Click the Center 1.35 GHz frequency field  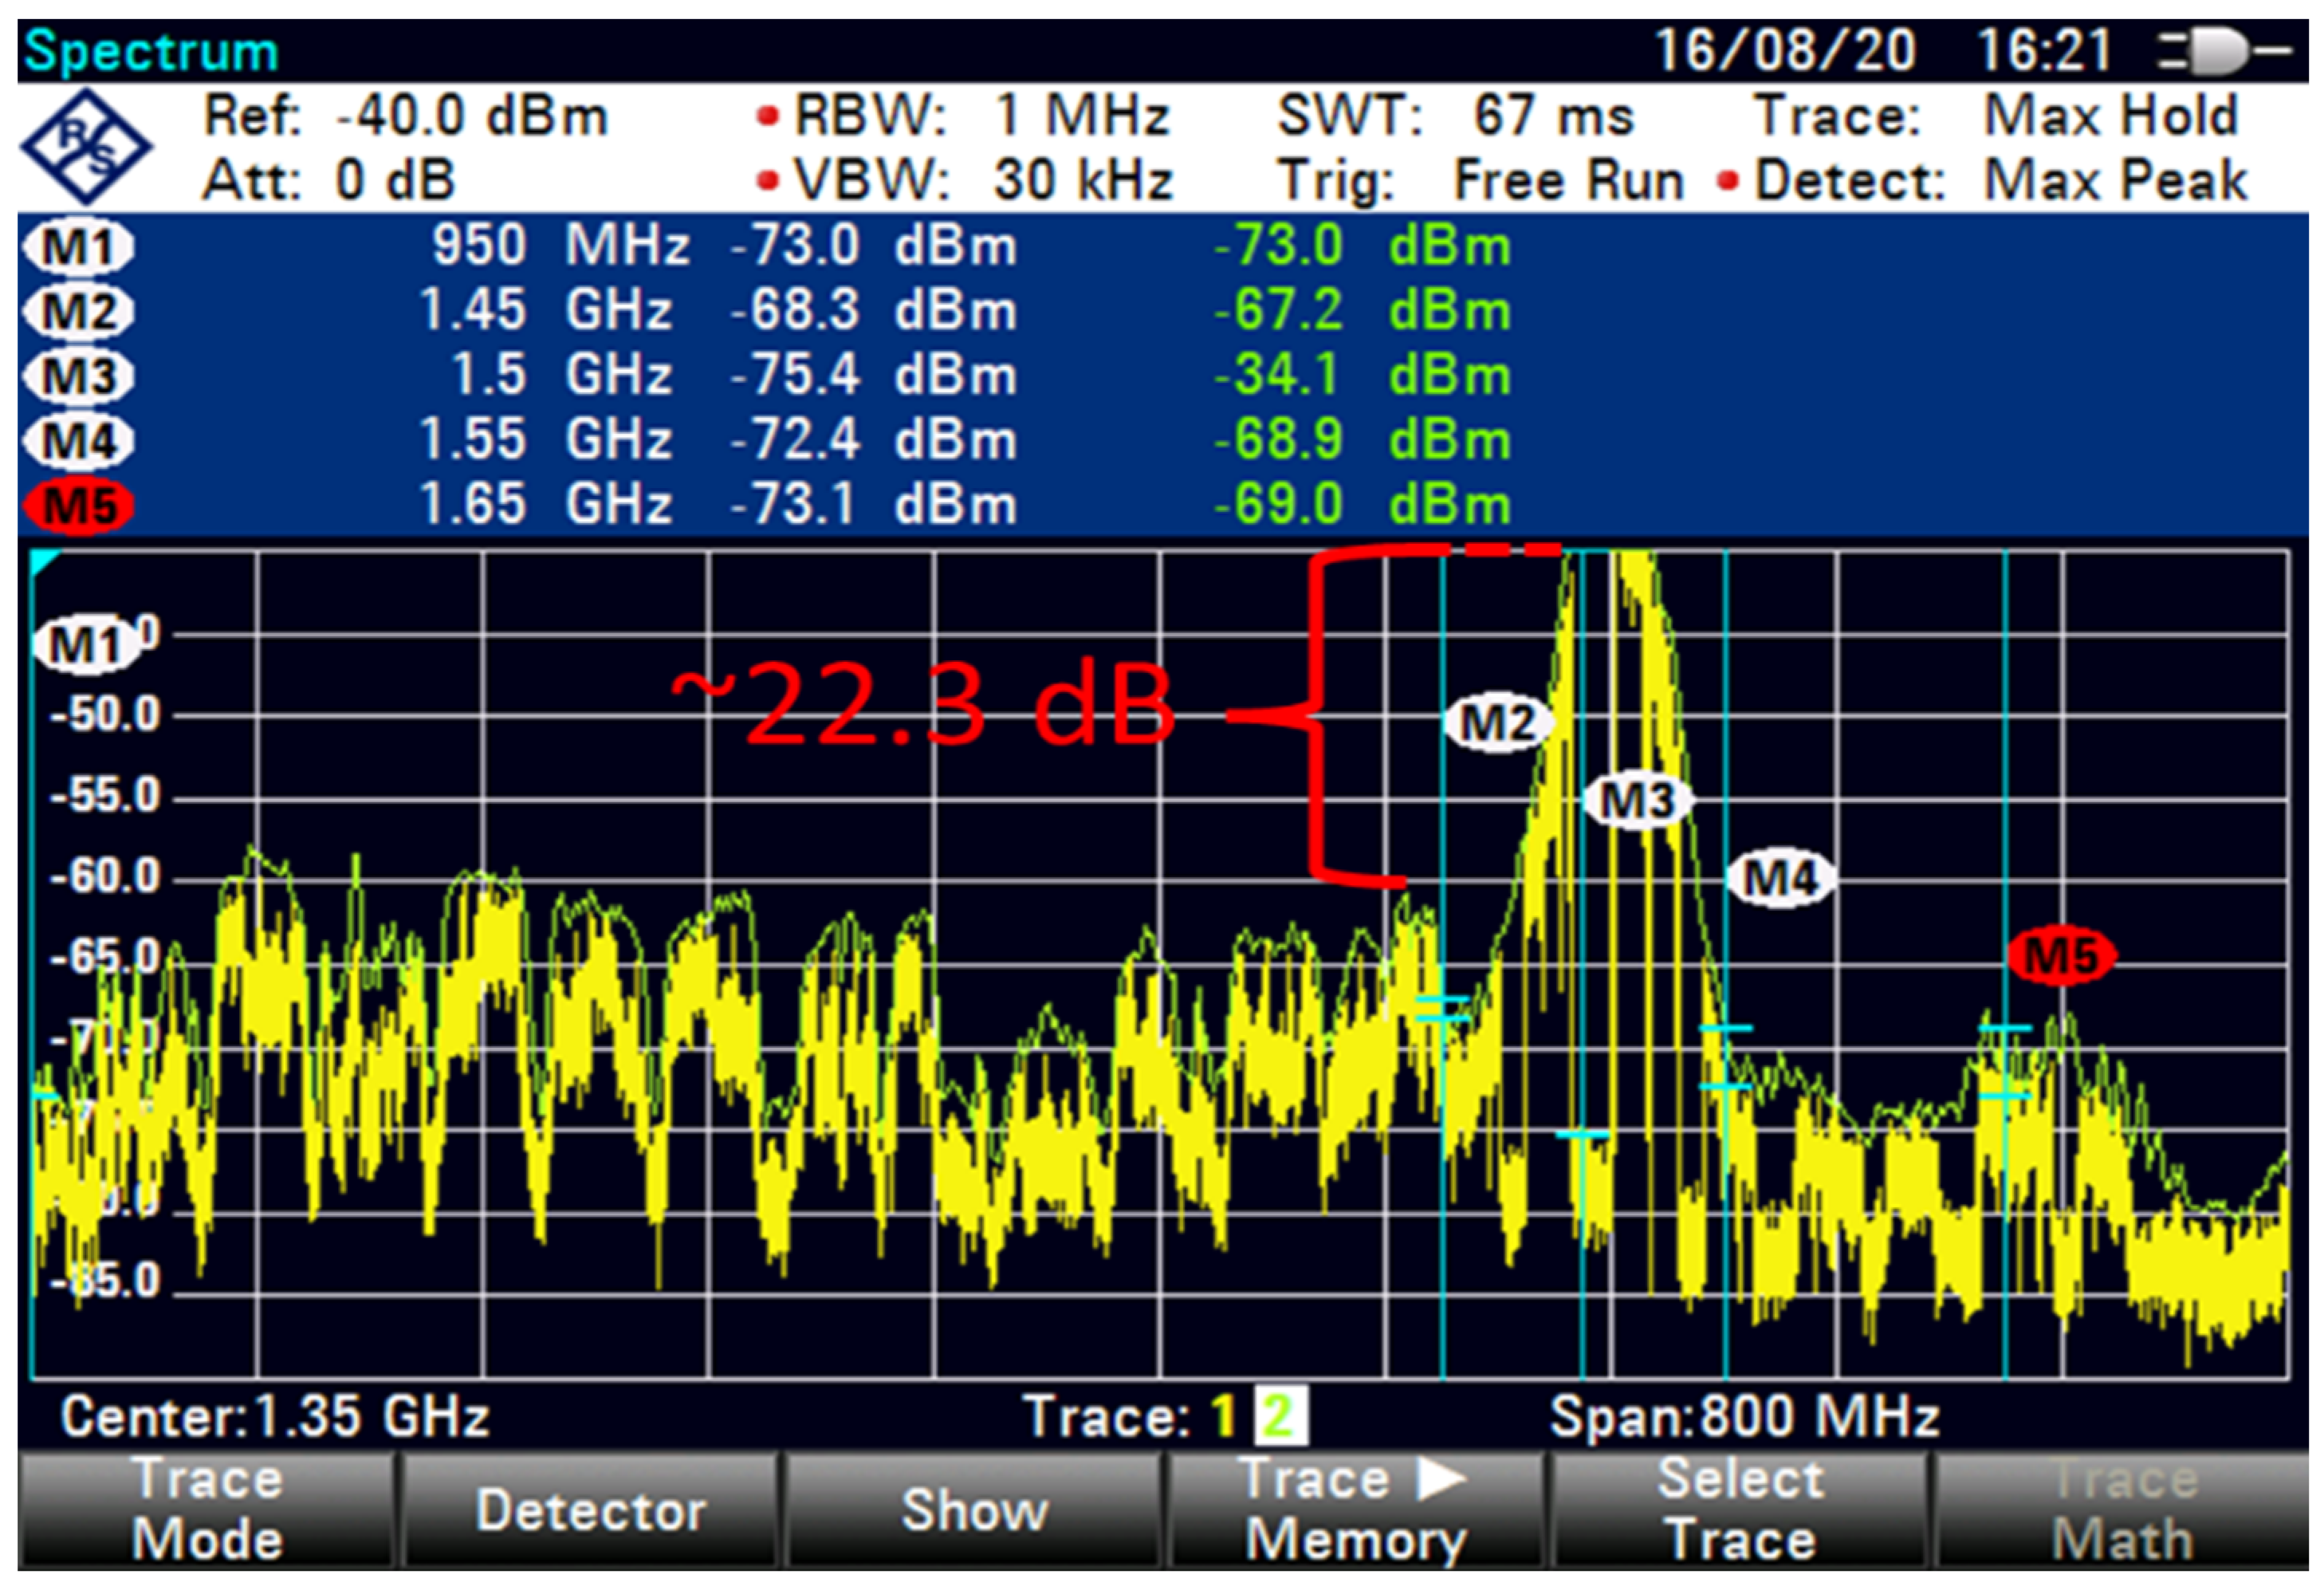click(274, 1417)
